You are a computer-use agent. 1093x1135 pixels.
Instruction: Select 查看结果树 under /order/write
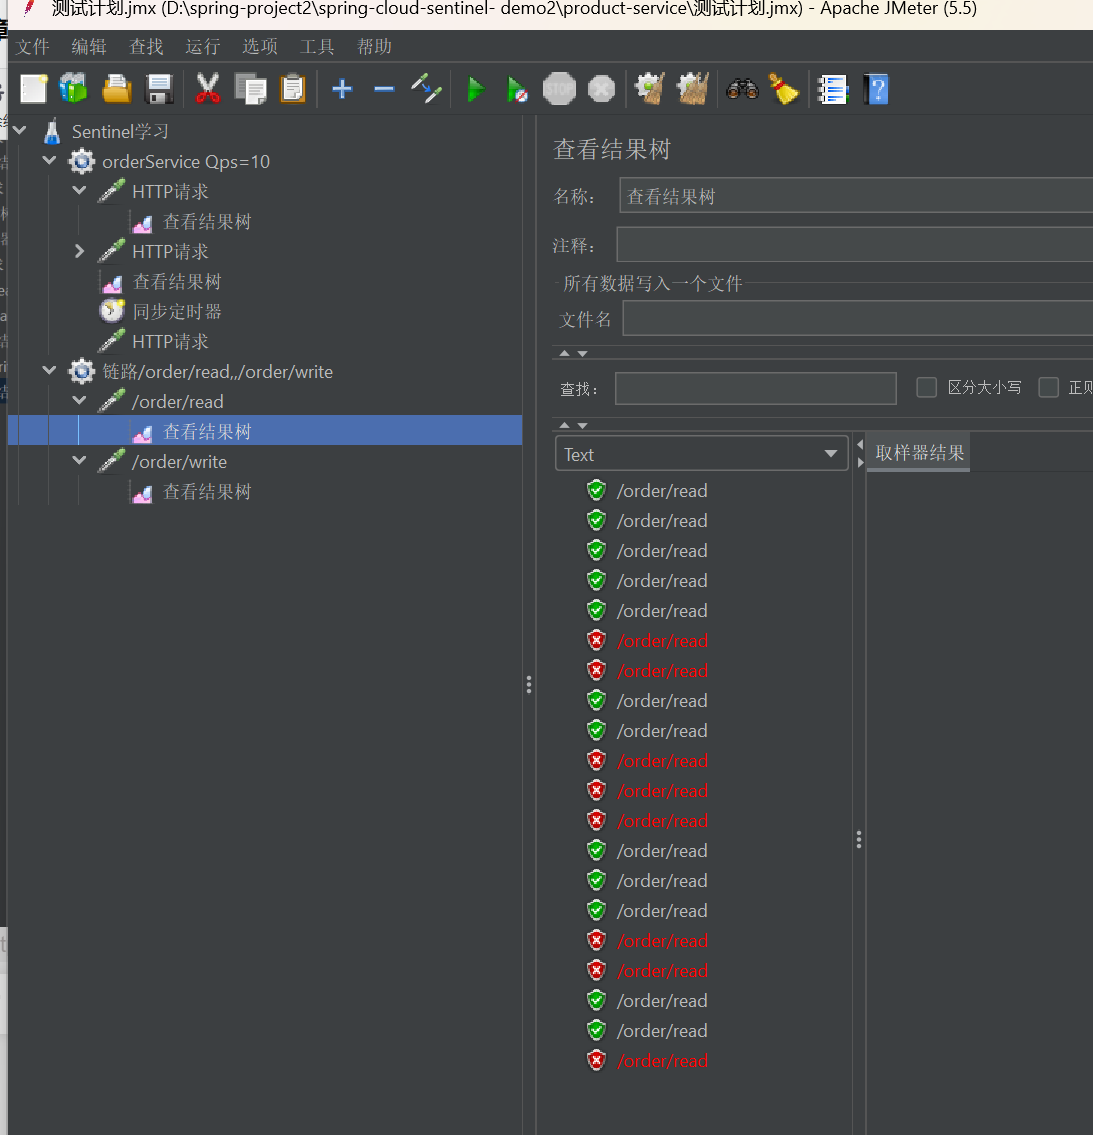point(207,492)
